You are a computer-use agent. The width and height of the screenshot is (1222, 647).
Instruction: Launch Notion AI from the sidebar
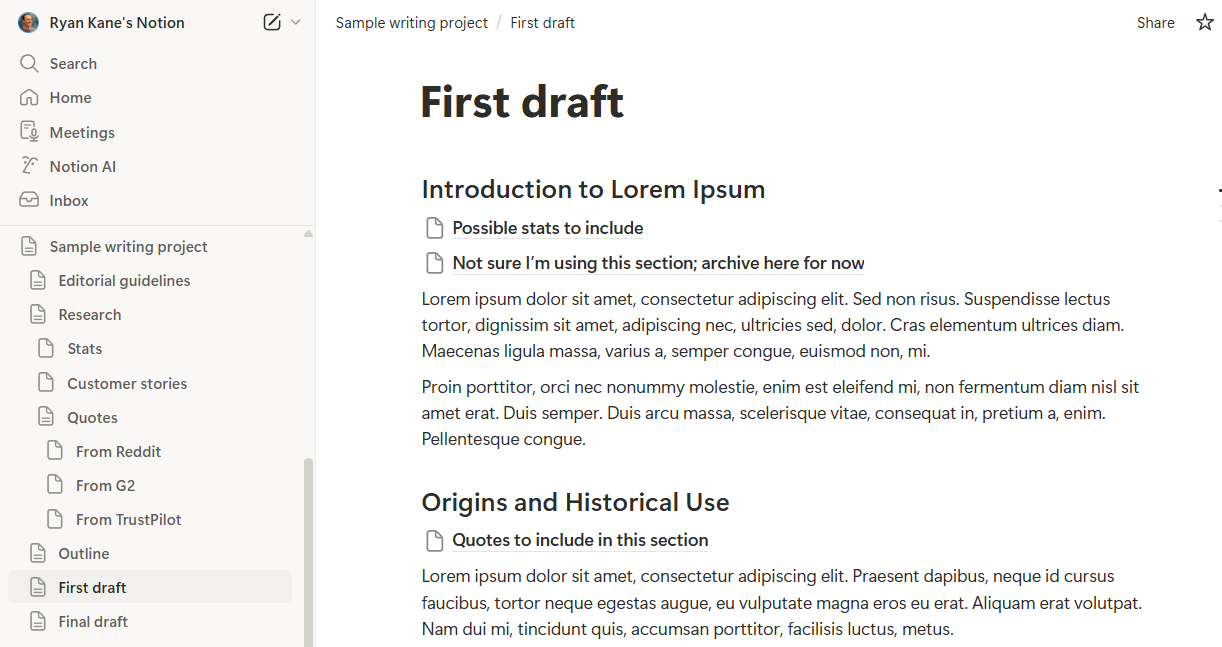83,165
